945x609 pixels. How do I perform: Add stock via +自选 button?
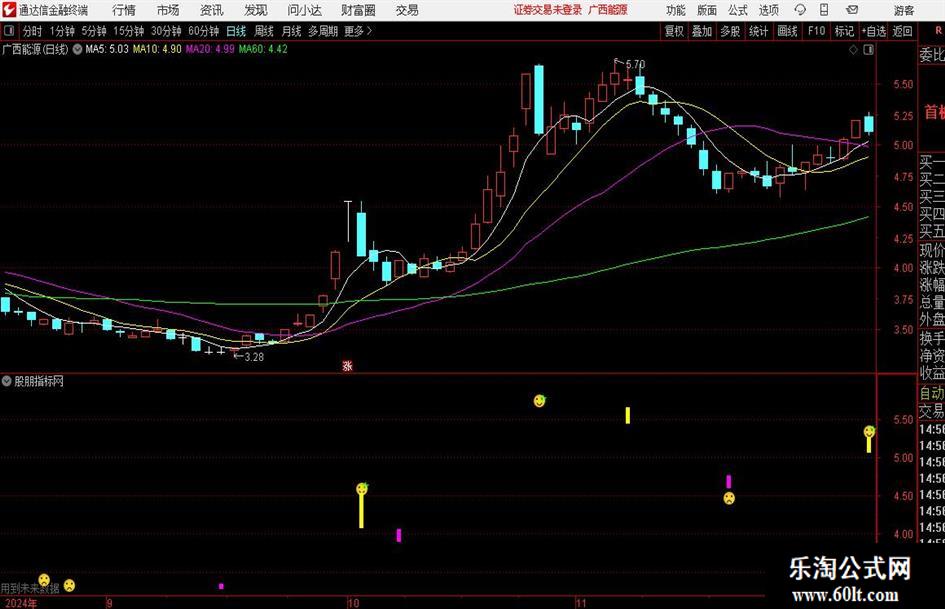(x=874, y=31)
